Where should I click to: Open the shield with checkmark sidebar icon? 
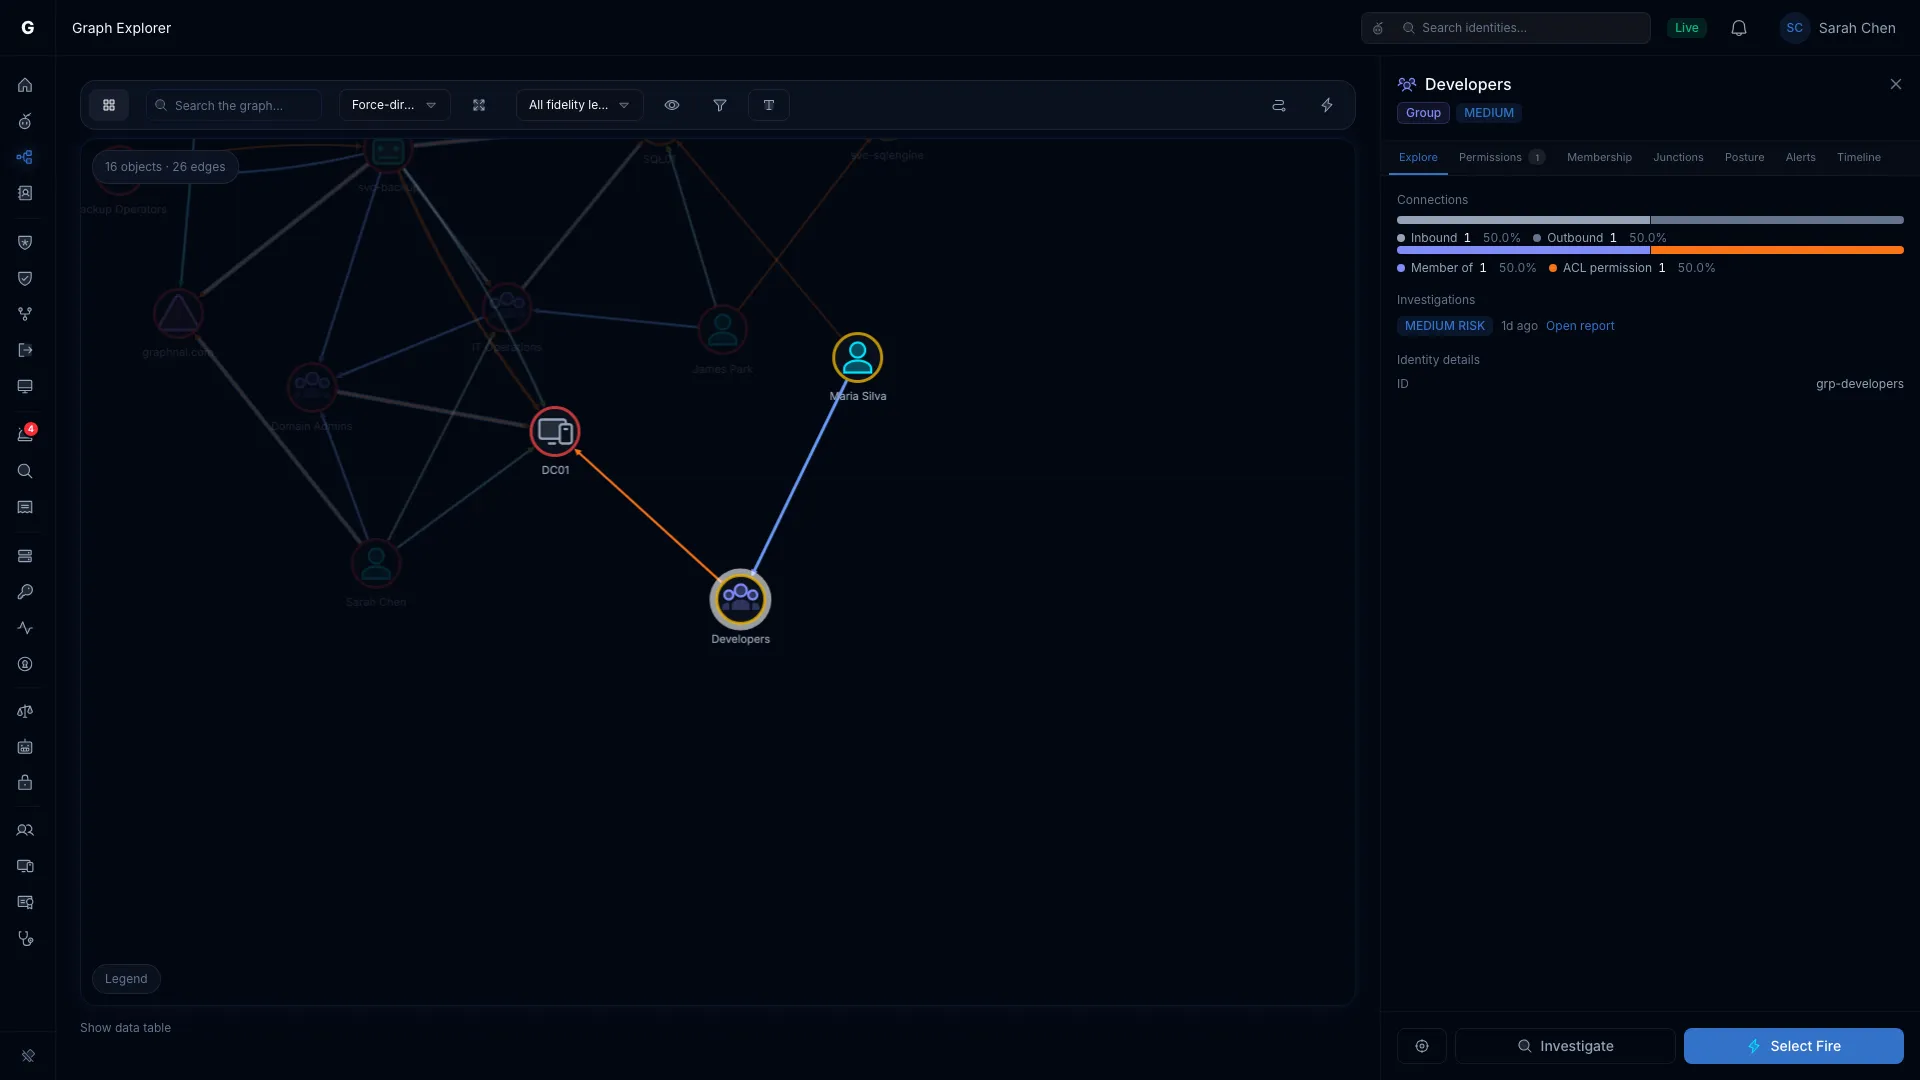[25, 278]
